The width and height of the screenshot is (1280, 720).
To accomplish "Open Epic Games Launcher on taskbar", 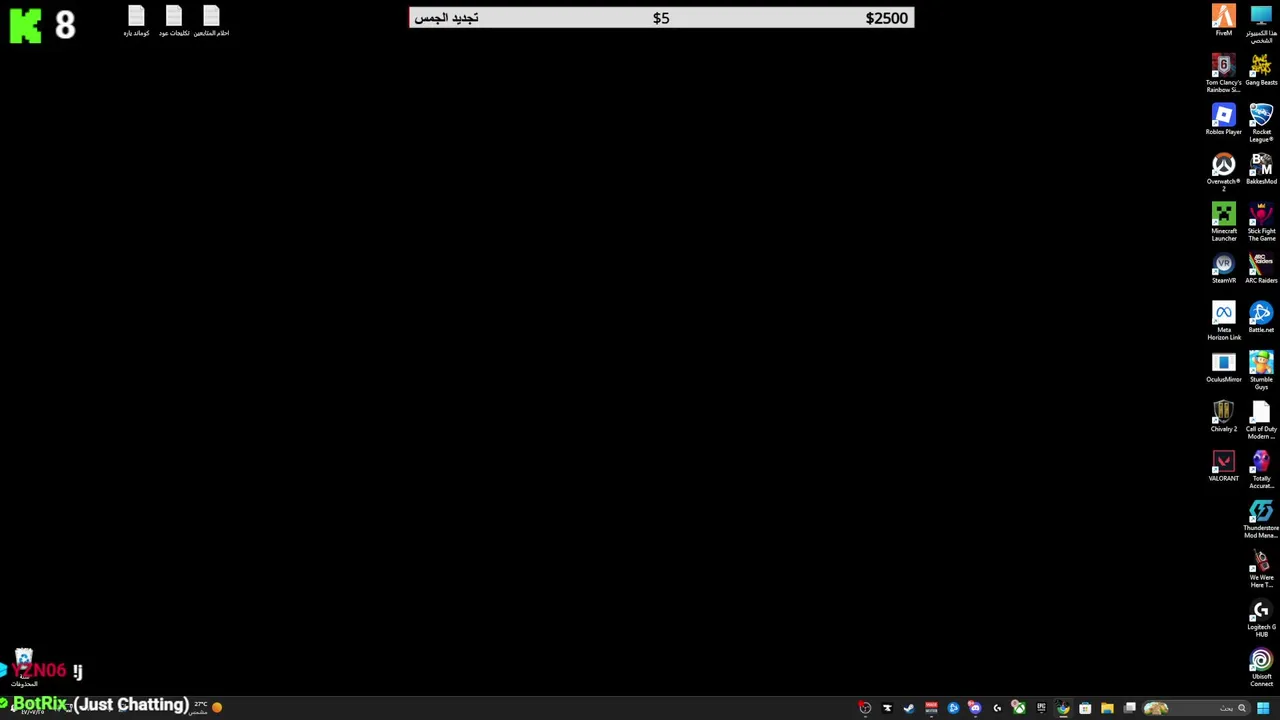I will (x=1041, y=708).
